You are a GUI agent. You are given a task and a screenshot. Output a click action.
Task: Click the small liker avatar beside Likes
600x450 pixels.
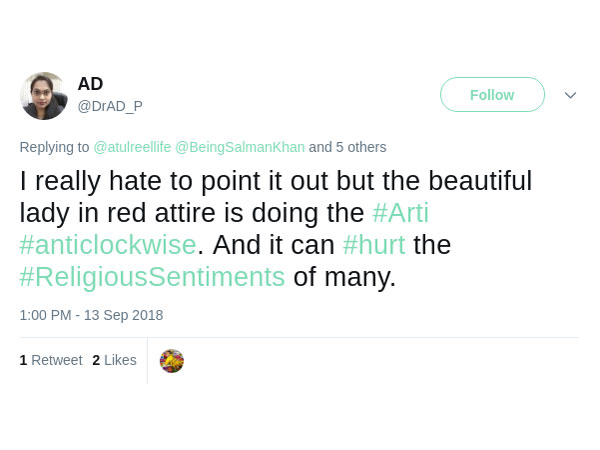coord(172,361)
